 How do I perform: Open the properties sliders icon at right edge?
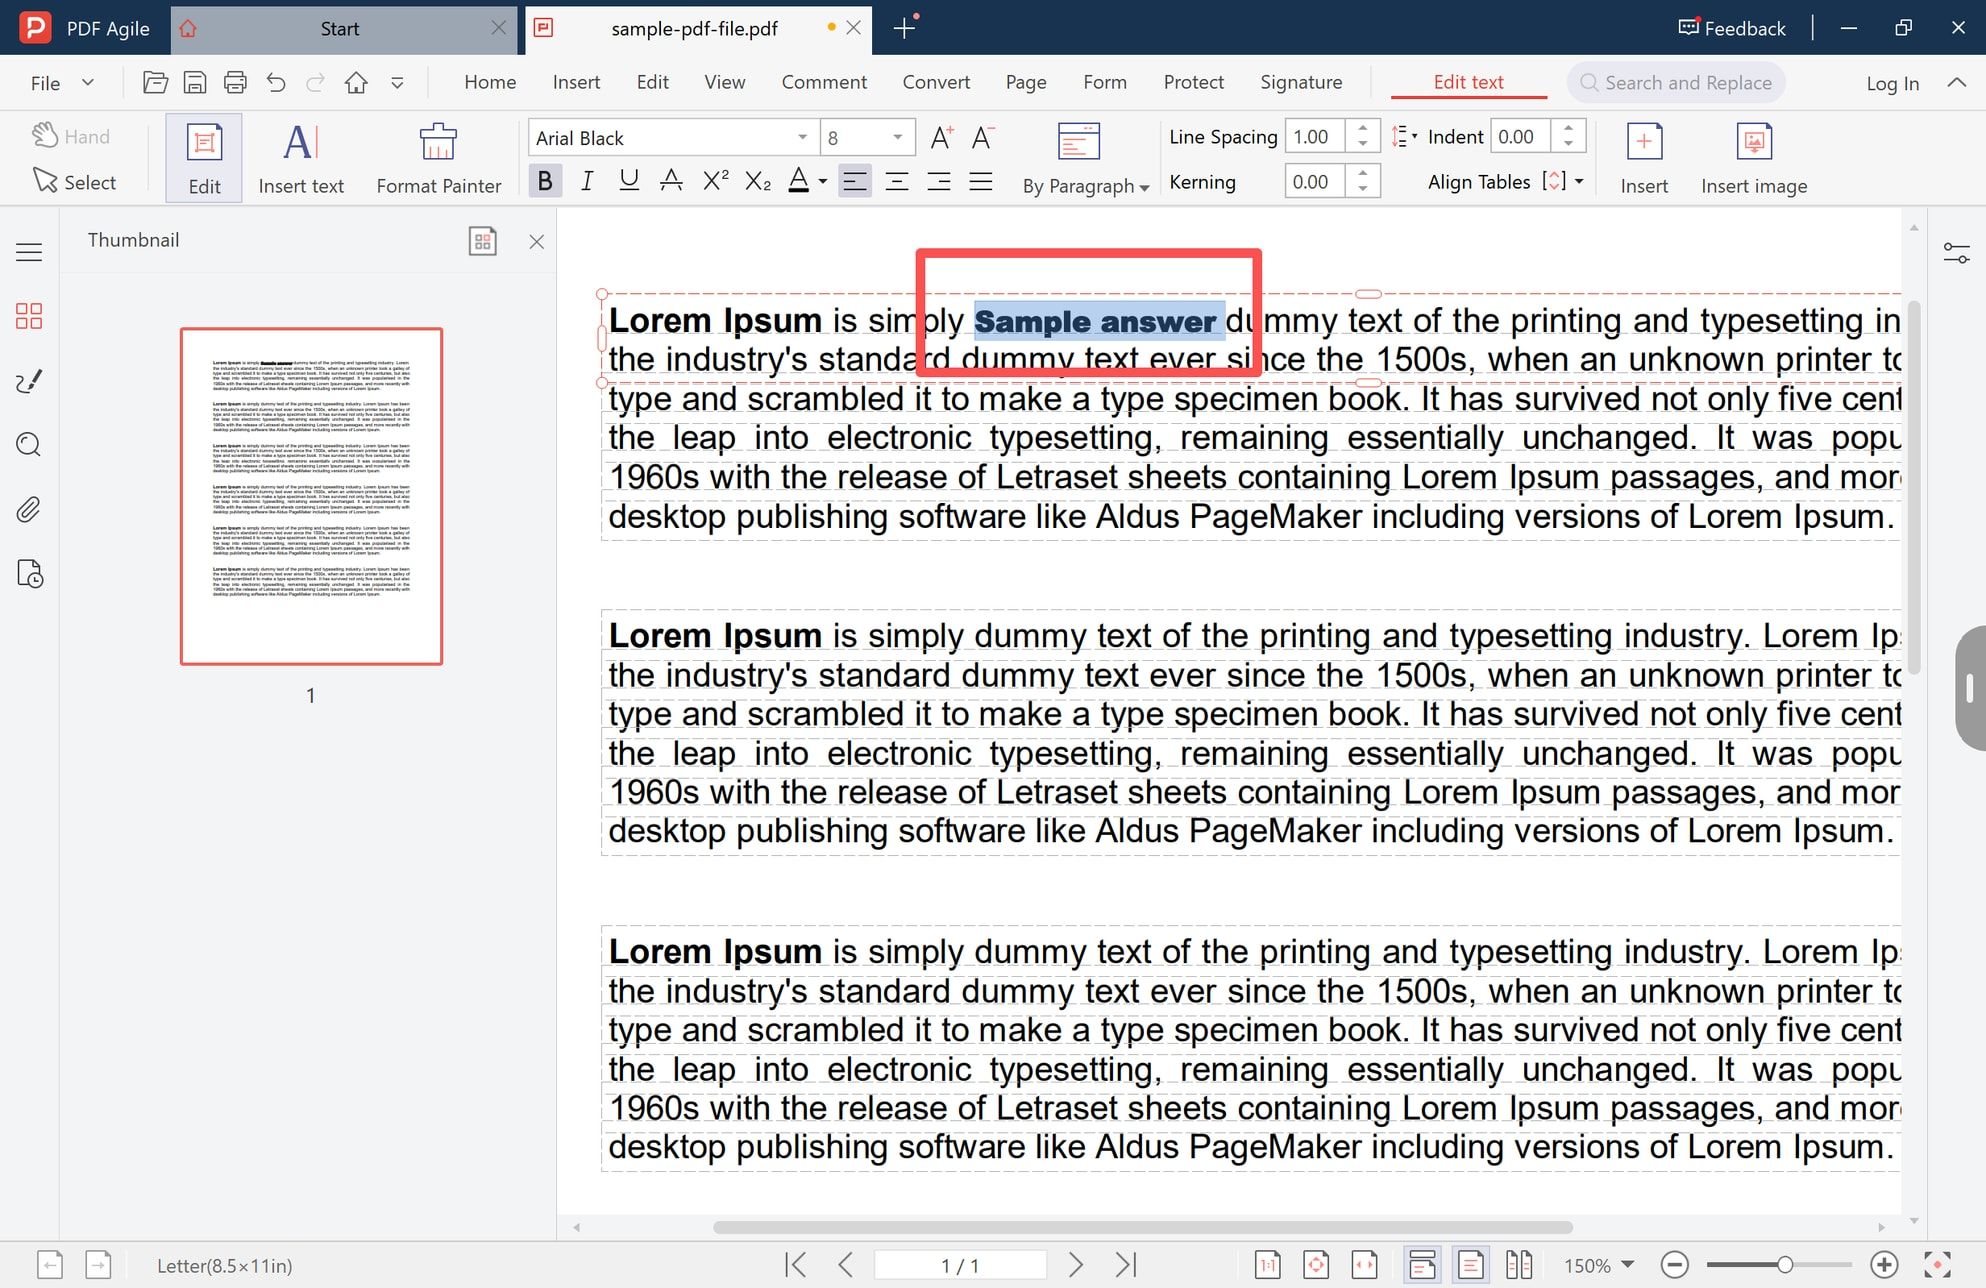[x=1956, y=253]
